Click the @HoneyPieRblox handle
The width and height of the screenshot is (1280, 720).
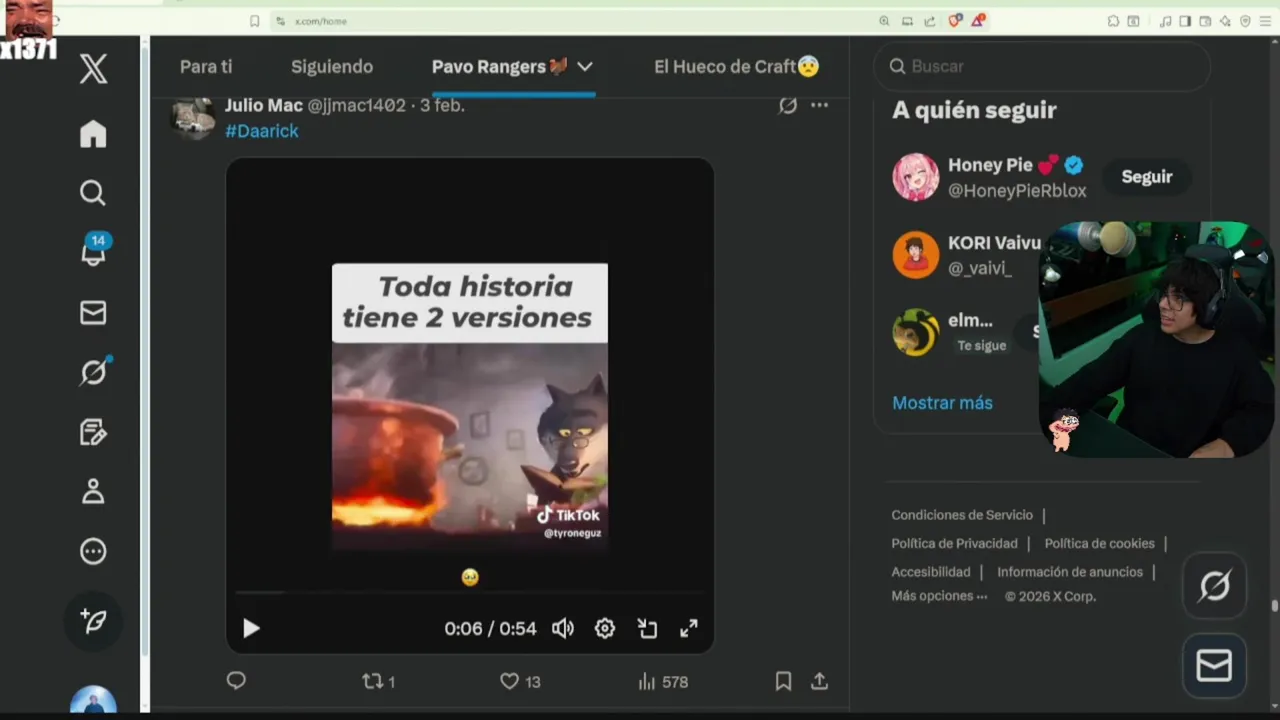pos(1017,191)
